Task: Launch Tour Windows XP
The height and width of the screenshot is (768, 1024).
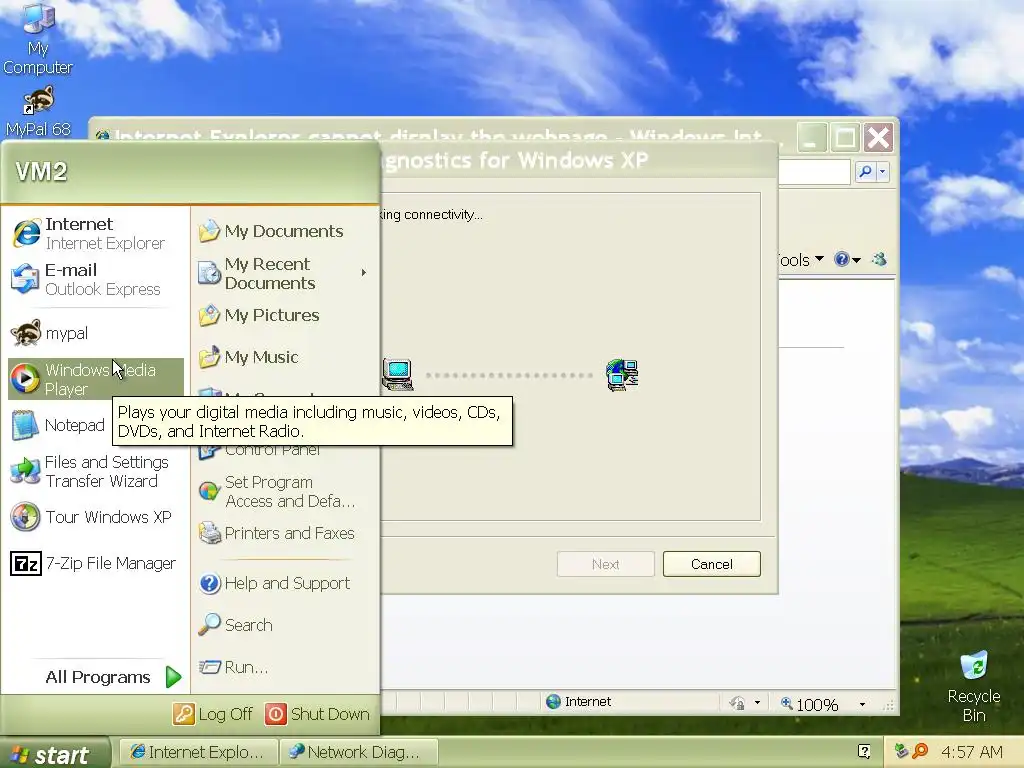Action: pyautogui.click(x=95, y=517)
